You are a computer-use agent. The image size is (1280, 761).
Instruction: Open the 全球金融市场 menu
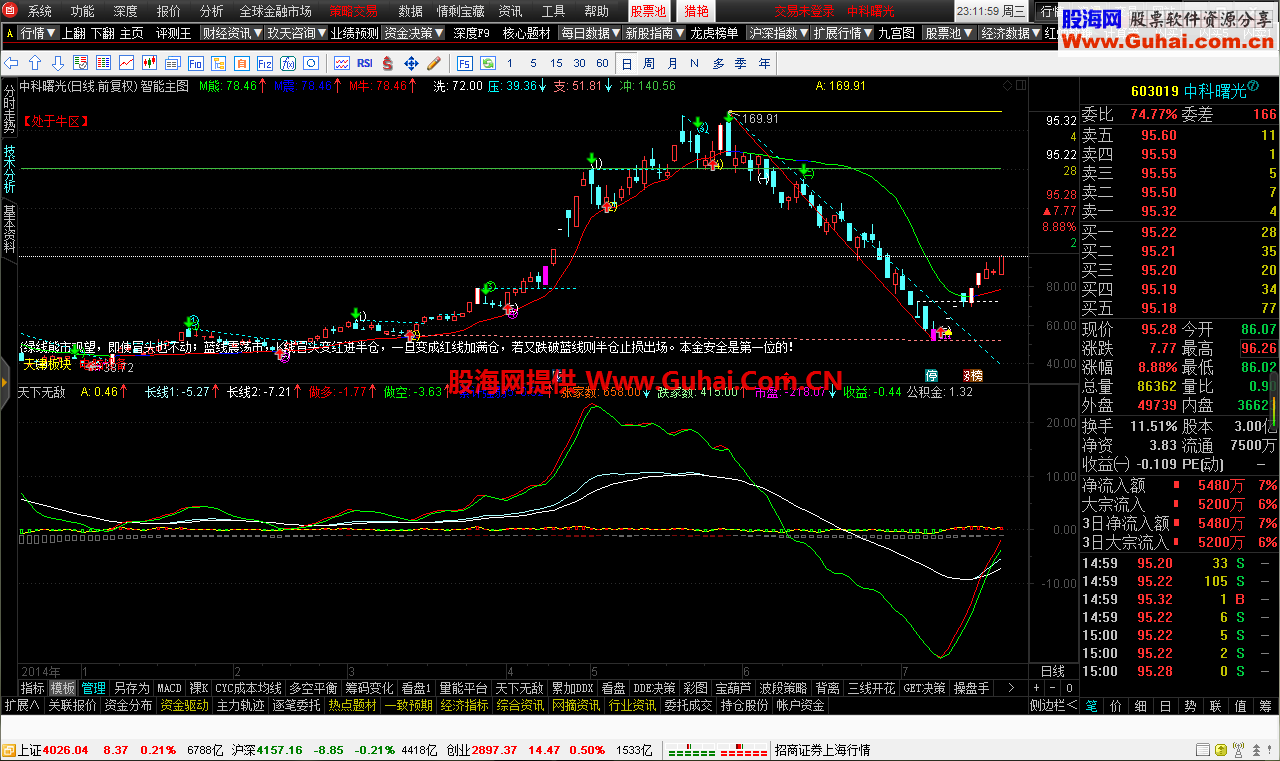tap(275, 11)
